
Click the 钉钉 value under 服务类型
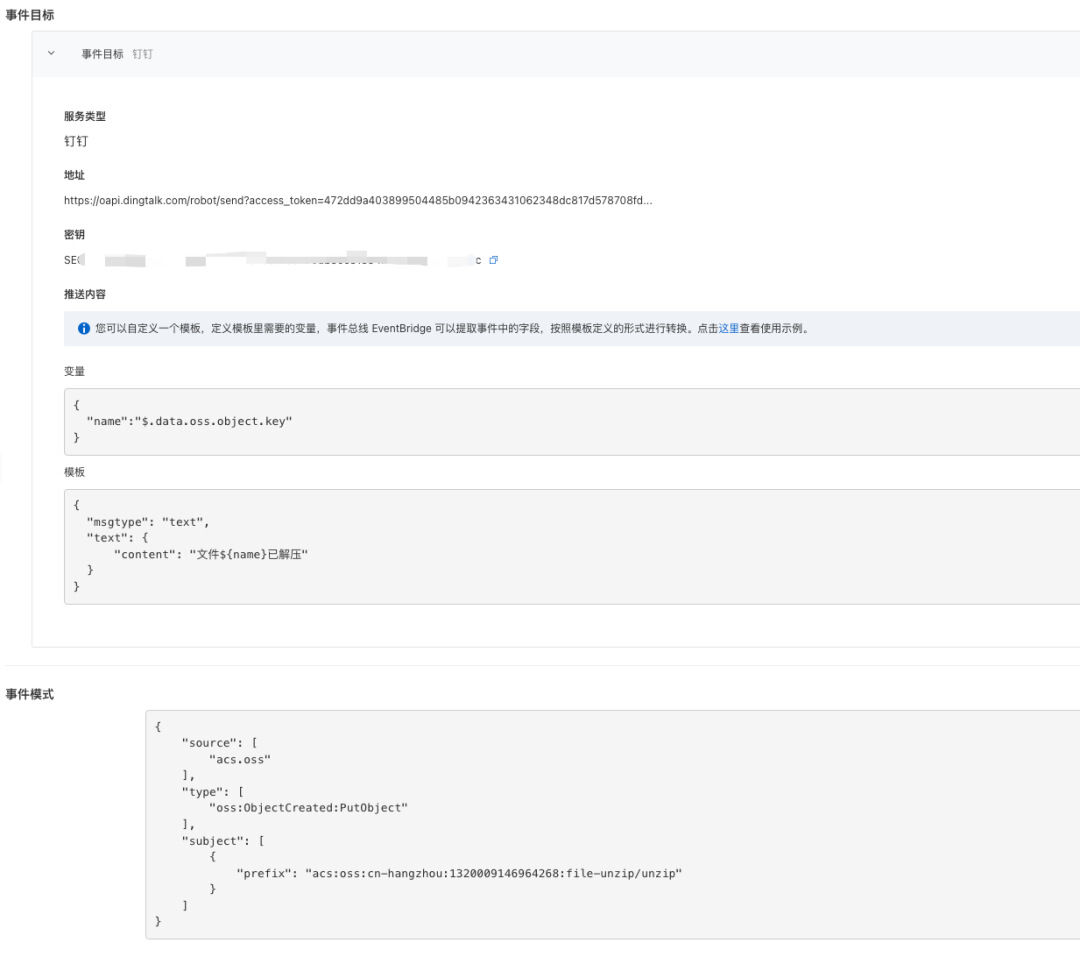coord(76,141)
